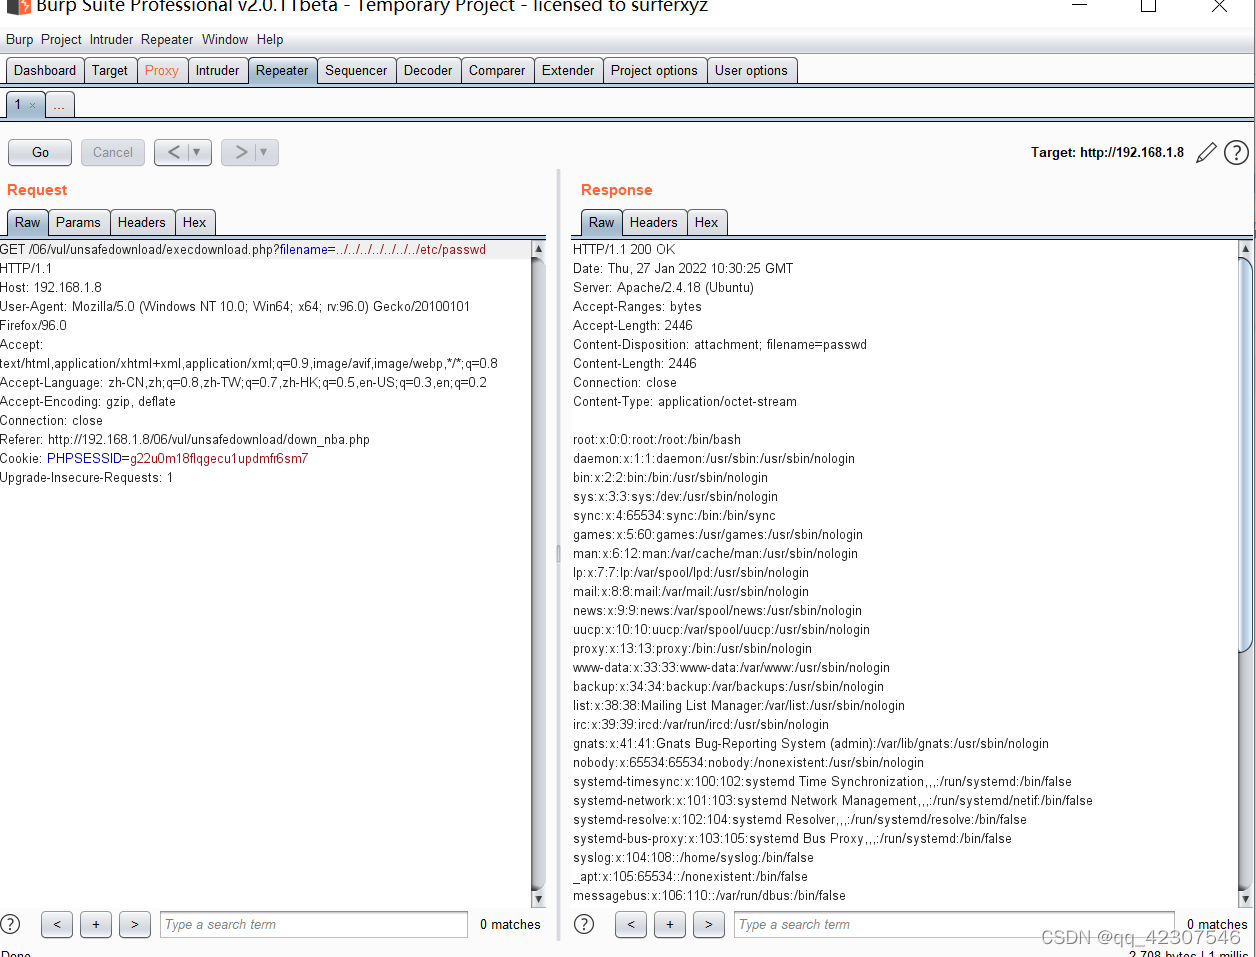Click the PHPSESSID cookie value
Image resolution: width=1256 pixels, height=957 pixels.
point(219,459)
